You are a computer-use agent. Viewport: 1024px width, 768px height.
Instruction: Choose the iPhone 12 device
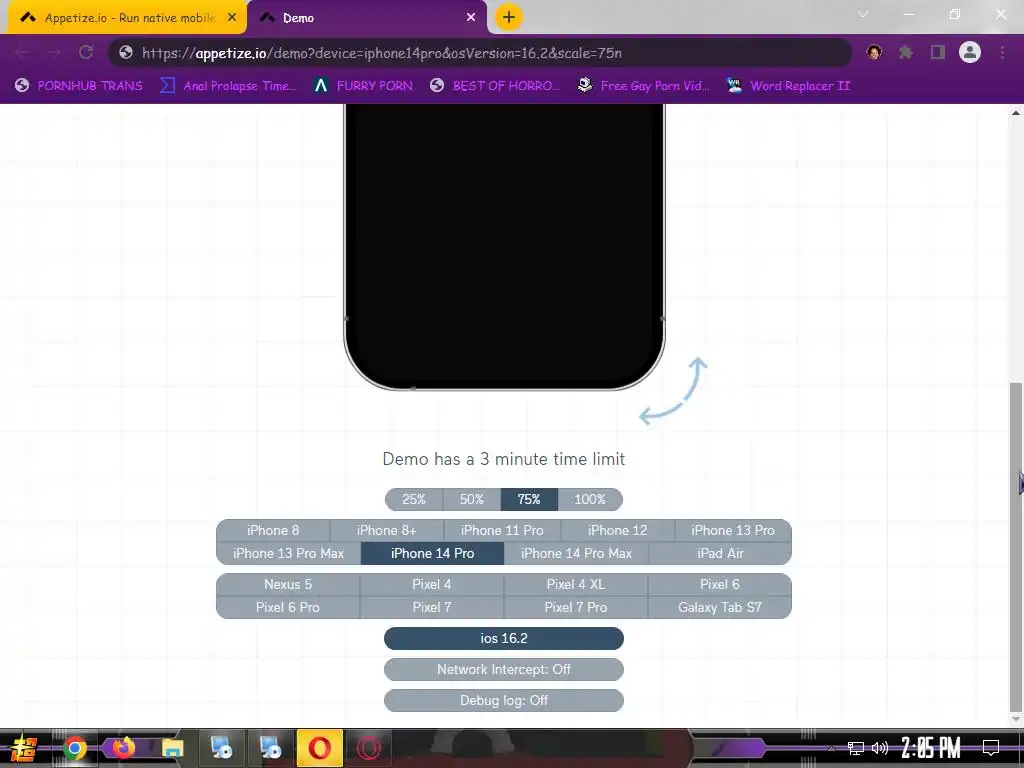pyautogui.click(x=618, y=530)
